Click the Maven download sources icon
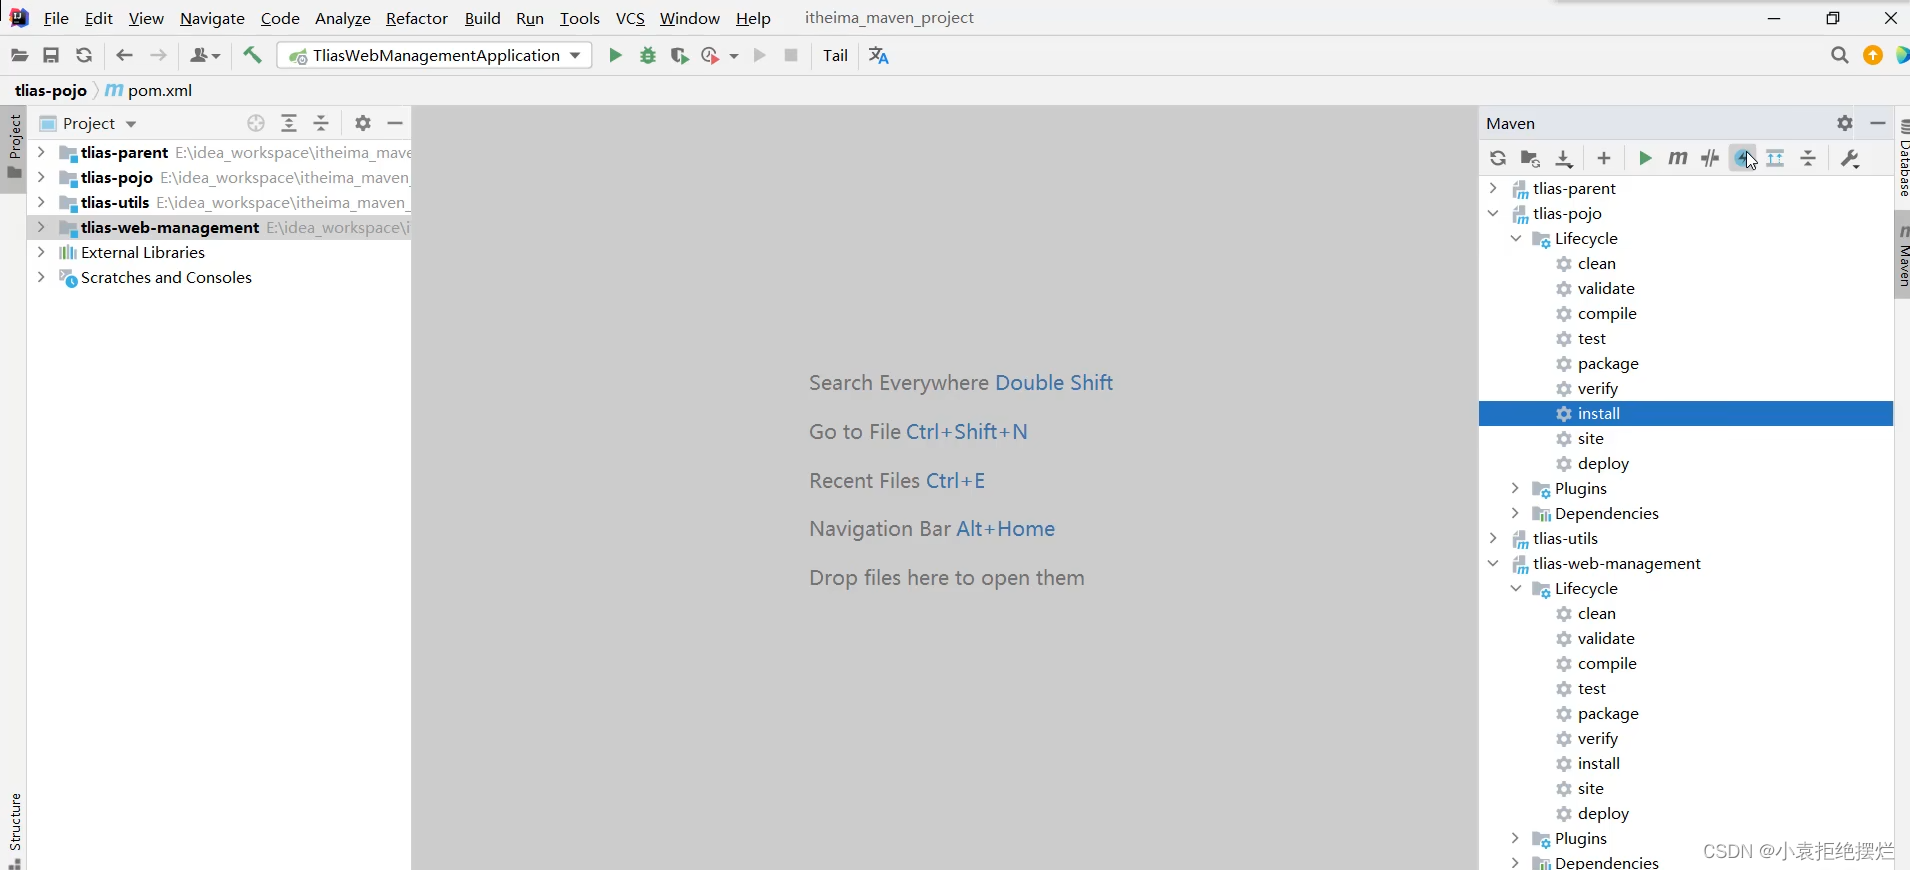This screenshot has width=1910, height=870. point(1564,158)
